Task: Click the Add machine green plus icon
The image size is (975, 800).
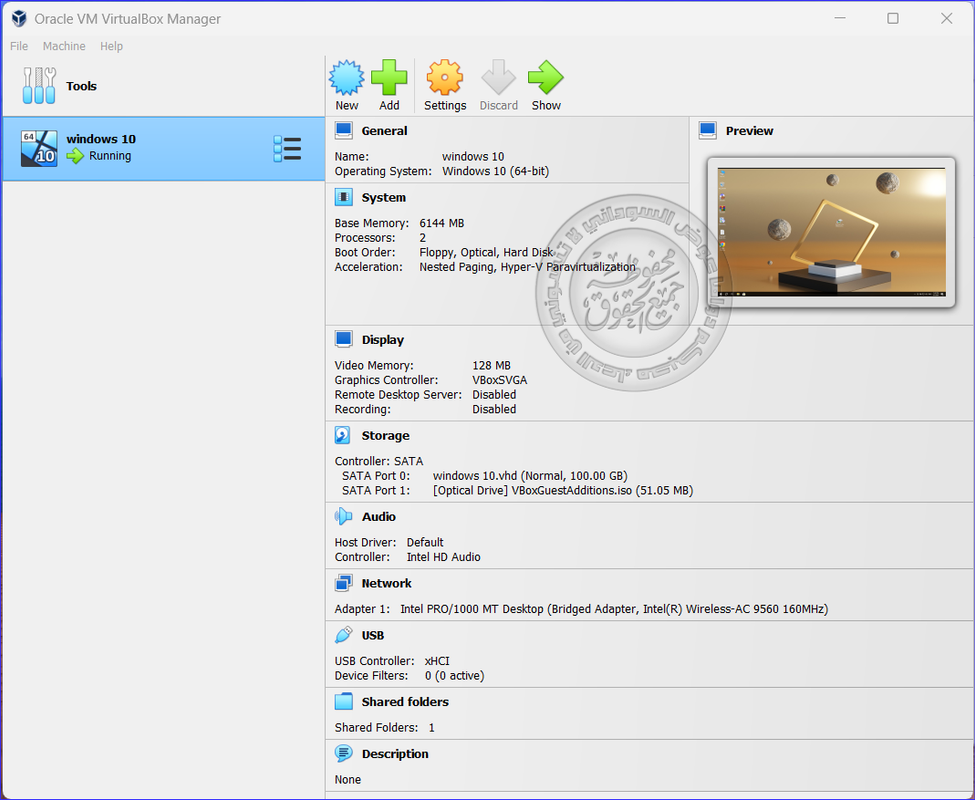Action: pyautogui.click(x=389, y=78)
